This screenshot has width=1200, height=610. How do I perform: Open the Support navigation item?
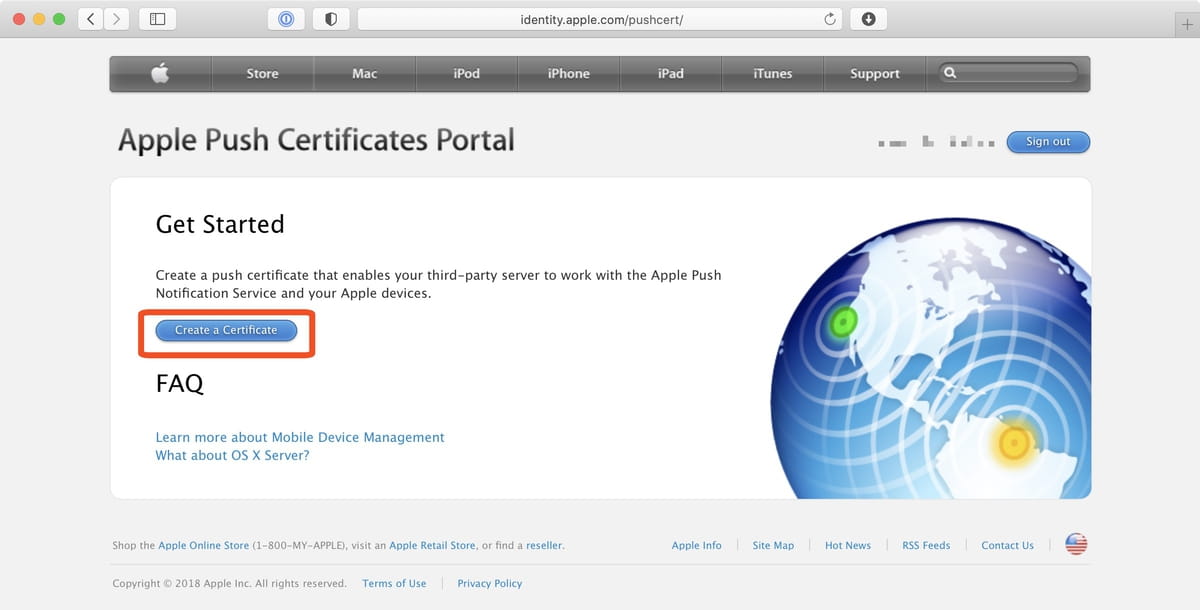875,73
